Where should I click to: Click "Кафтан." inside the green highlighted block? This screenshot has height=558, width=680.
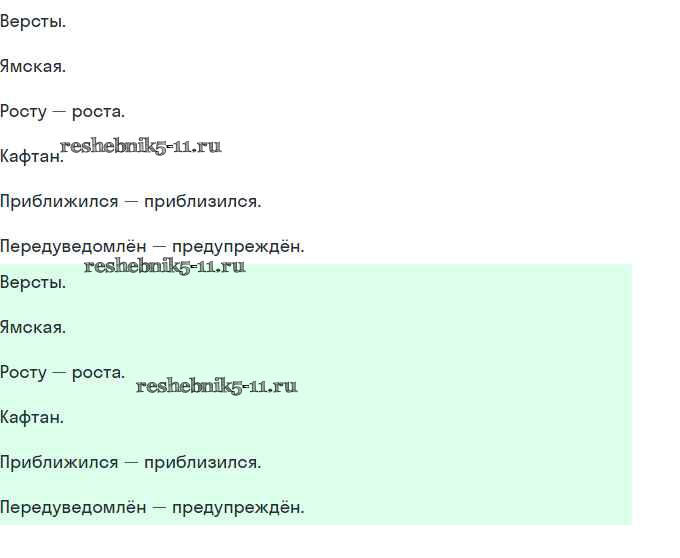click(x=31, y=417)
